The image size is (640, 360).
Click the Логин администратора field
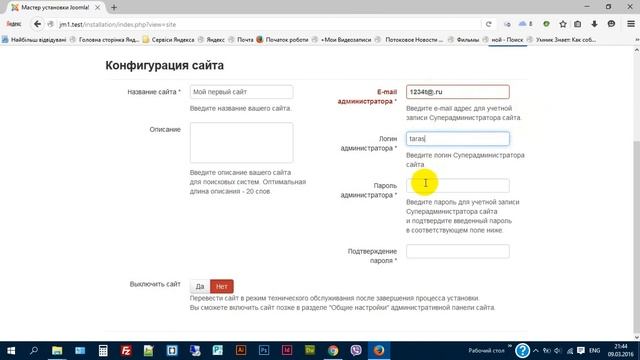click(458, 139)
